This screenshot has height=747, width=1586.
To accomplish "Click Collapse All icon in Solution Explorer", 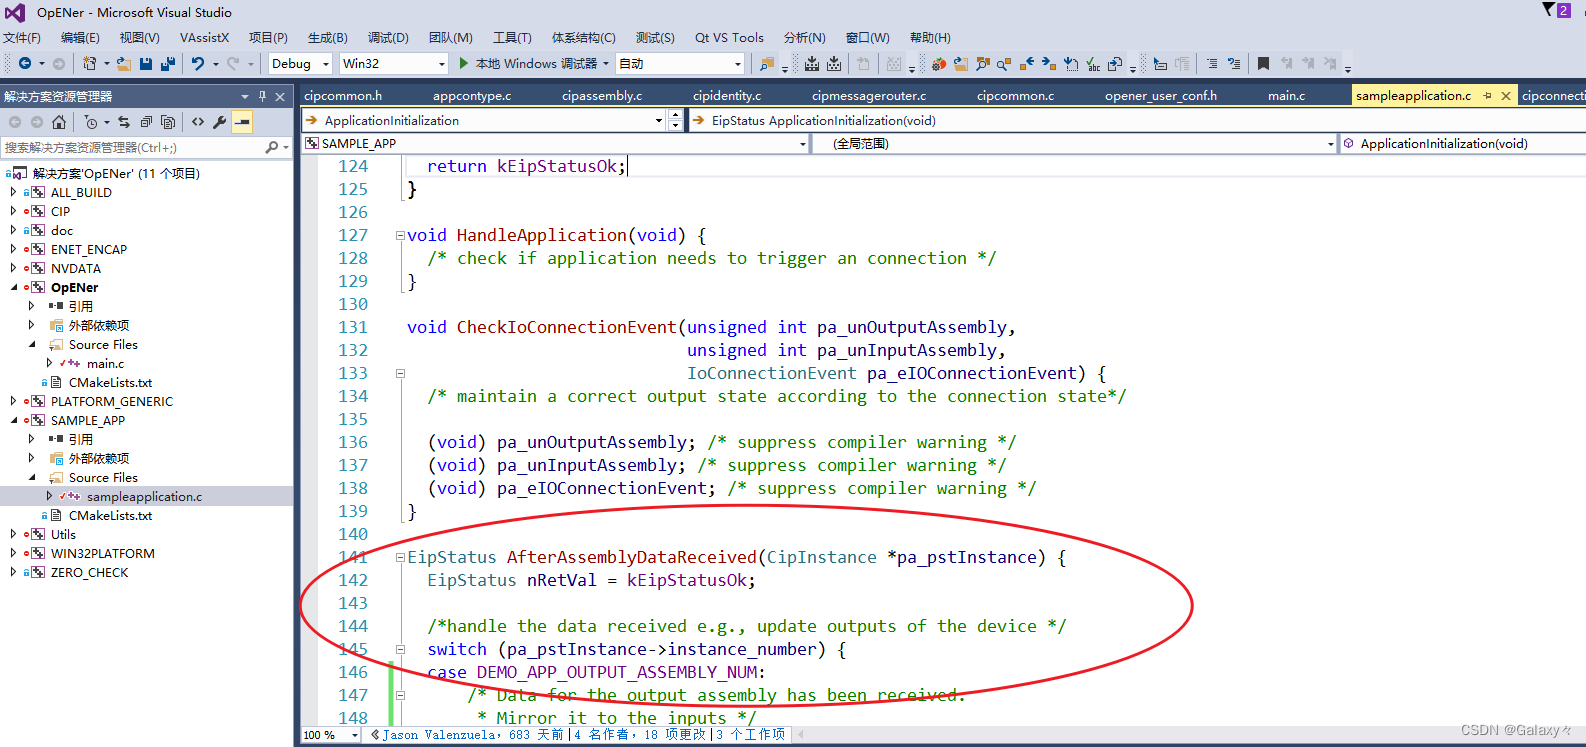I will tap(146, 122).
